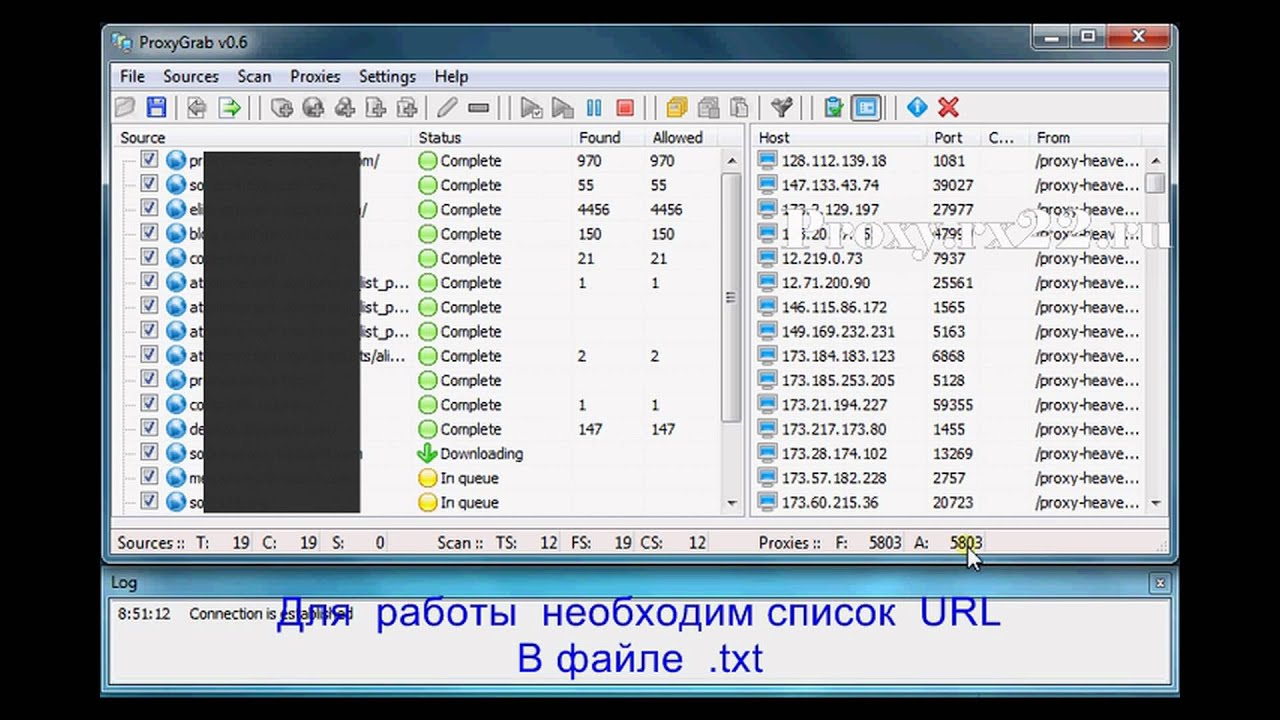Click port value 13269
The image size is (1280, 720).
[953, 453]
